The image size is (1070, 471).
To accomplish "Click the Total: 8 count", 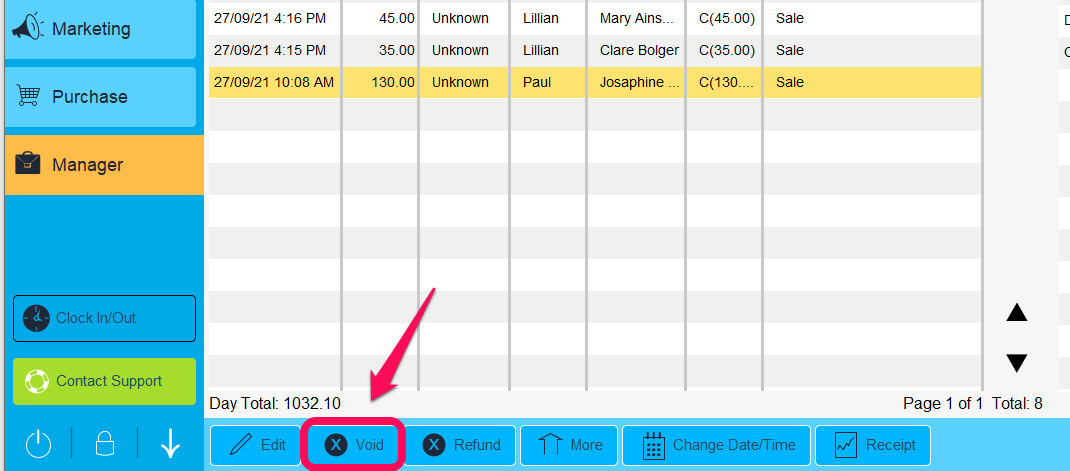I will click(x=1017, y=403).
